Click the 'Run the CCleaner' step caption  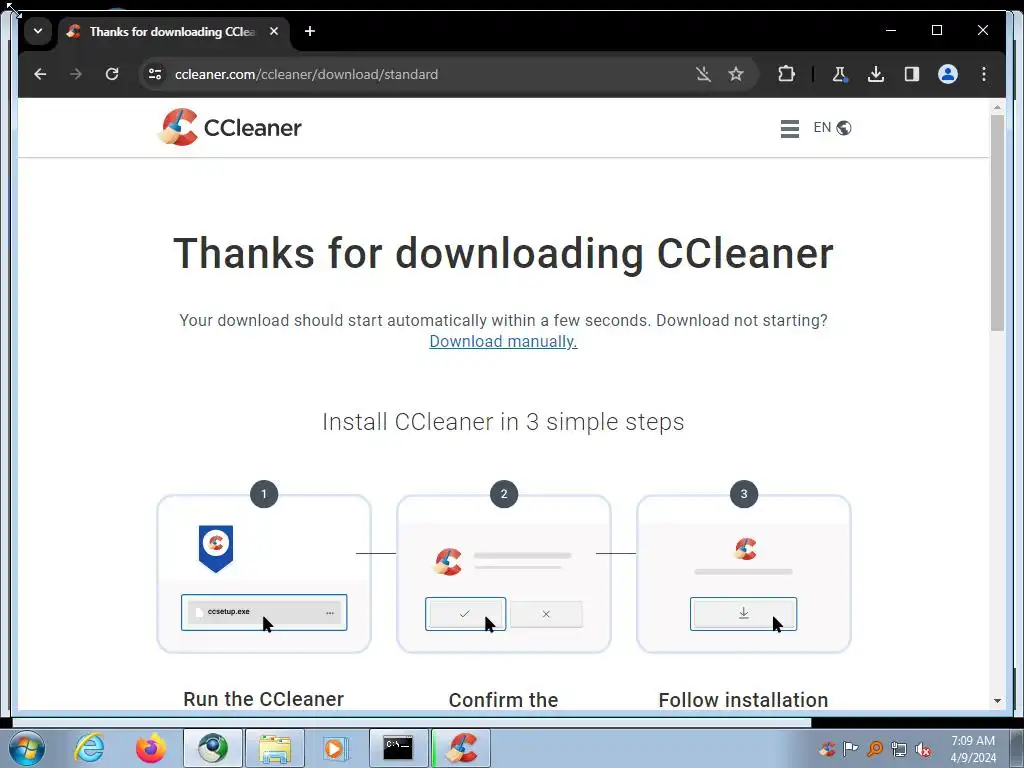[264, 699]
